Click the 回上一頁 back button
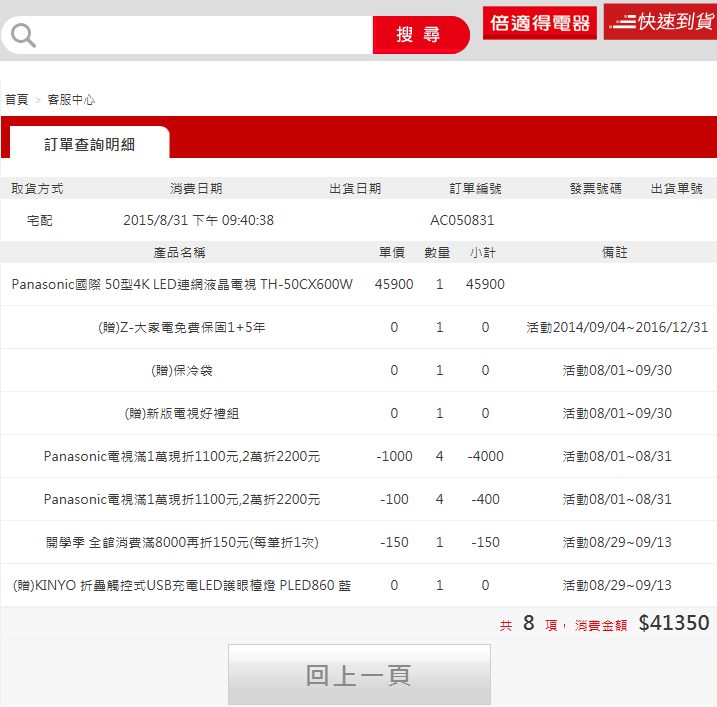The height and width of the screenshot is (707, 717). coord(359,675)
